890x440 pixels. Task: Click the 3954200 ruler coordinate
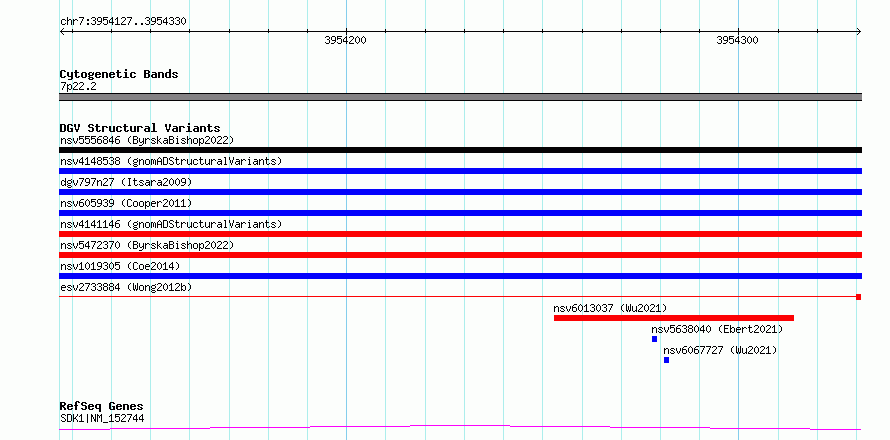[x=345, y=40]
